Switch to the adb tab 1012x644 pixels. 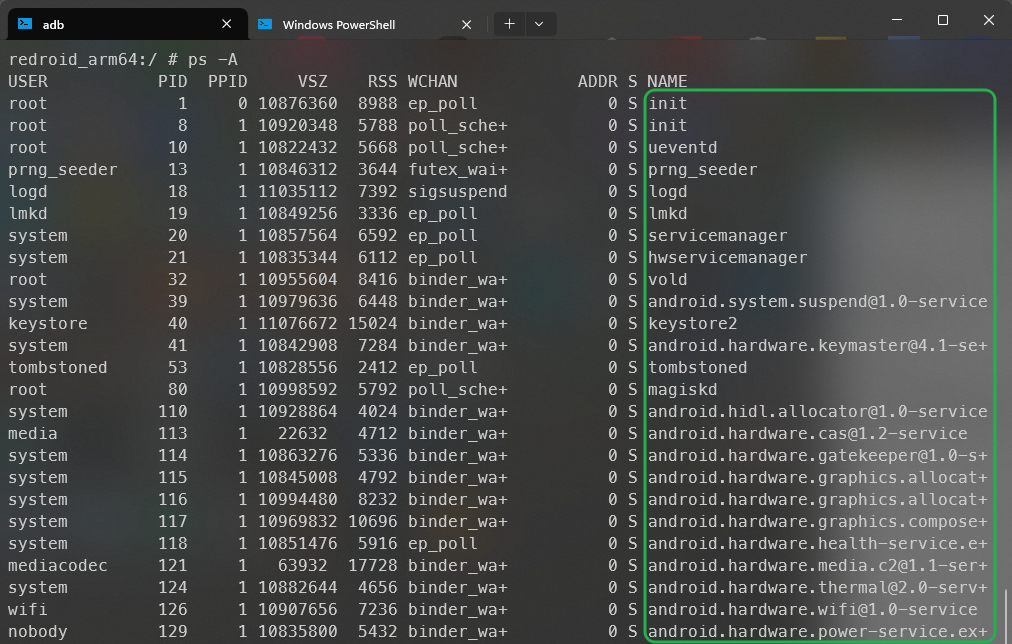(128, 25)
